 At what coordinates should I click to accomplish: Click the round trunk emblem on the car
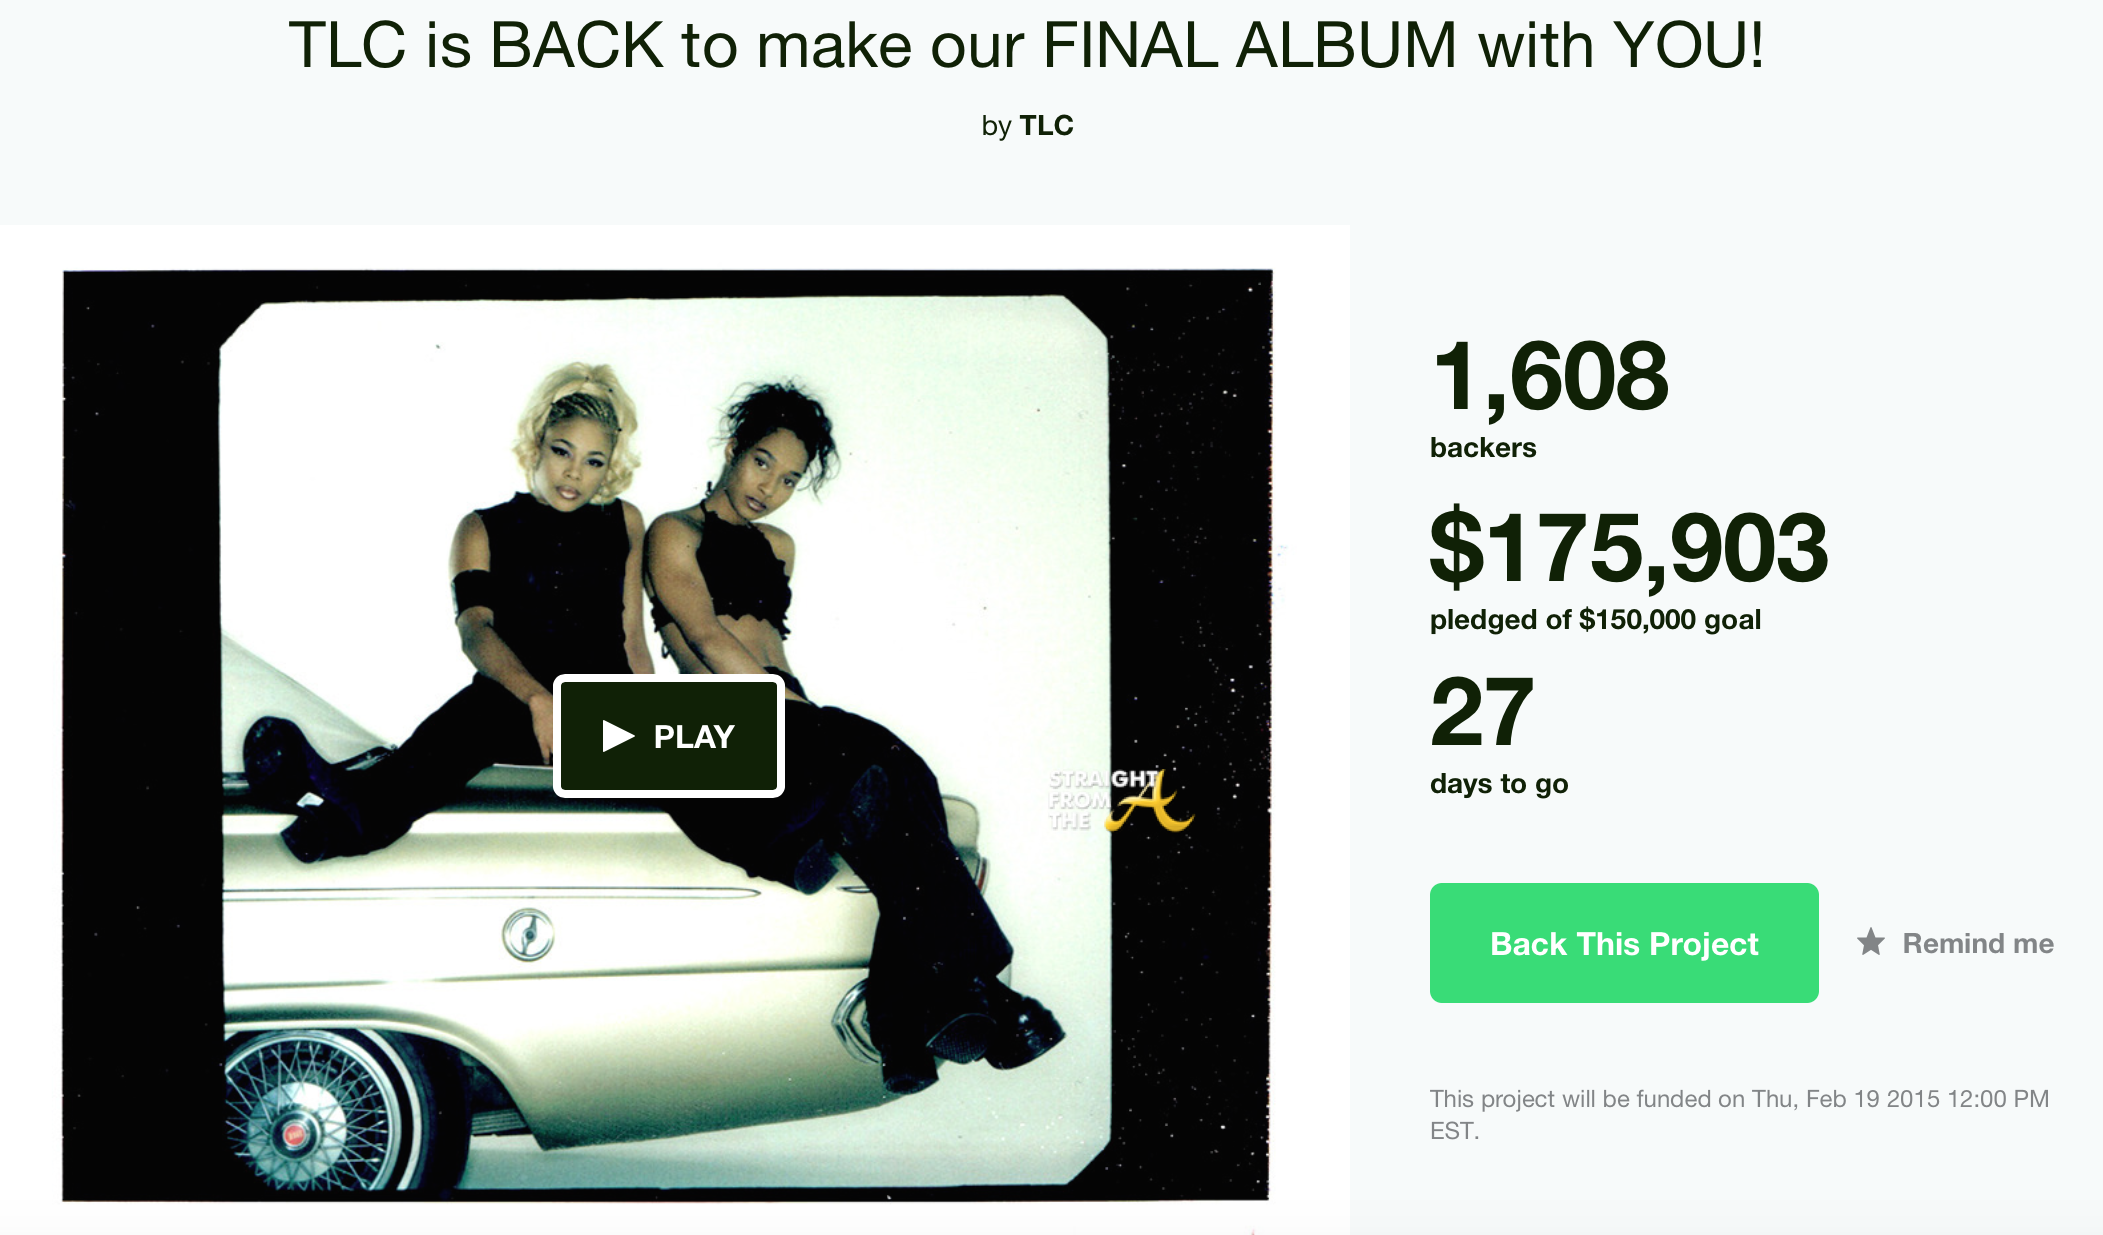pyautogui.click(x=528, y=935)
